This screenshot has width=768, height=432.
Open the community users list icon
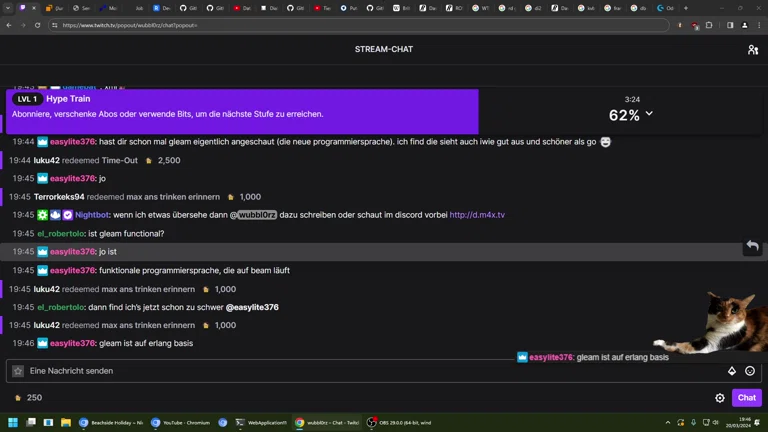tap(753, 49)
